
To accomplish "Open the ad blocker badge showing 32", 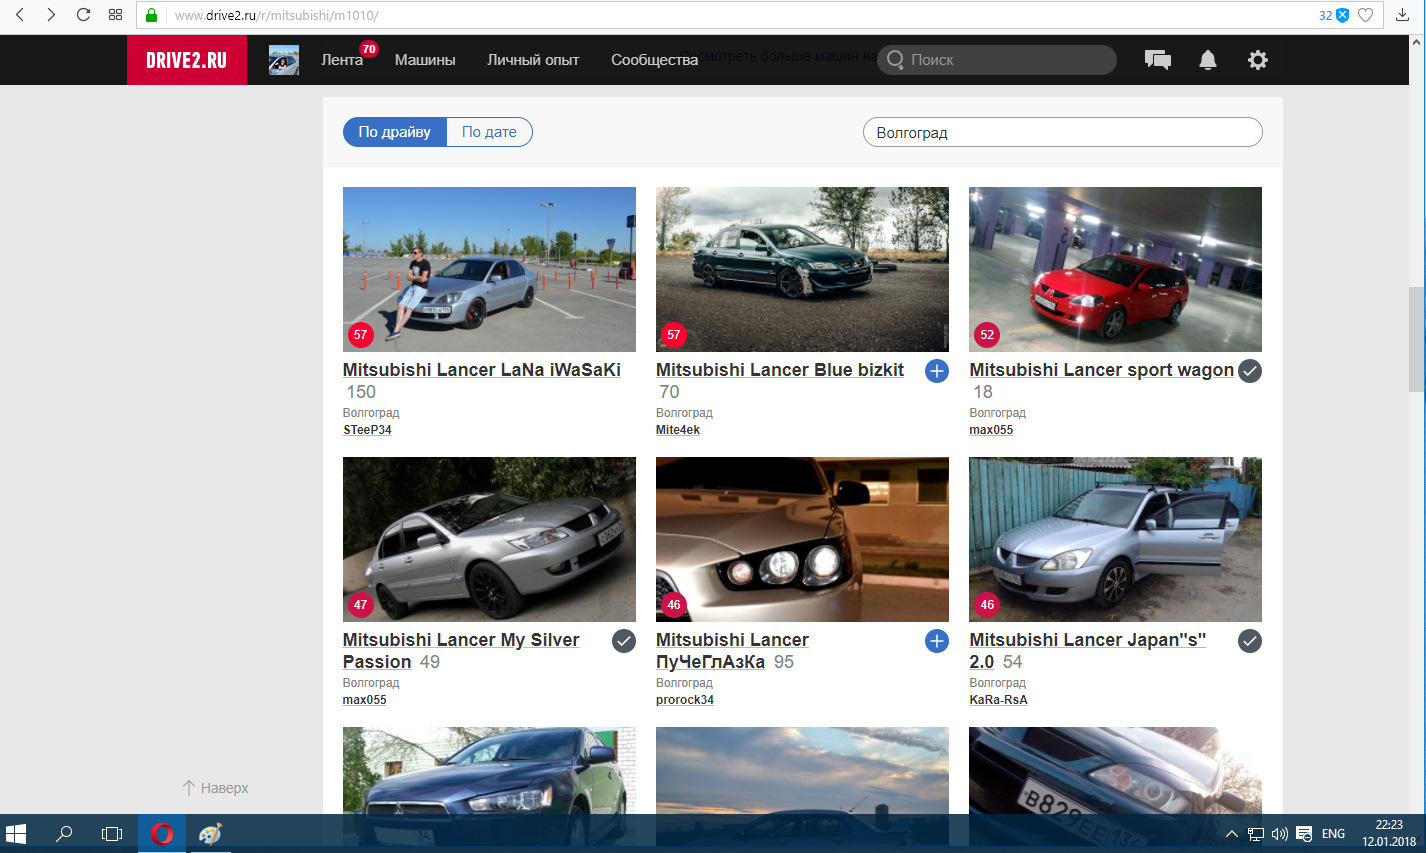I will tap(1334, 15).
